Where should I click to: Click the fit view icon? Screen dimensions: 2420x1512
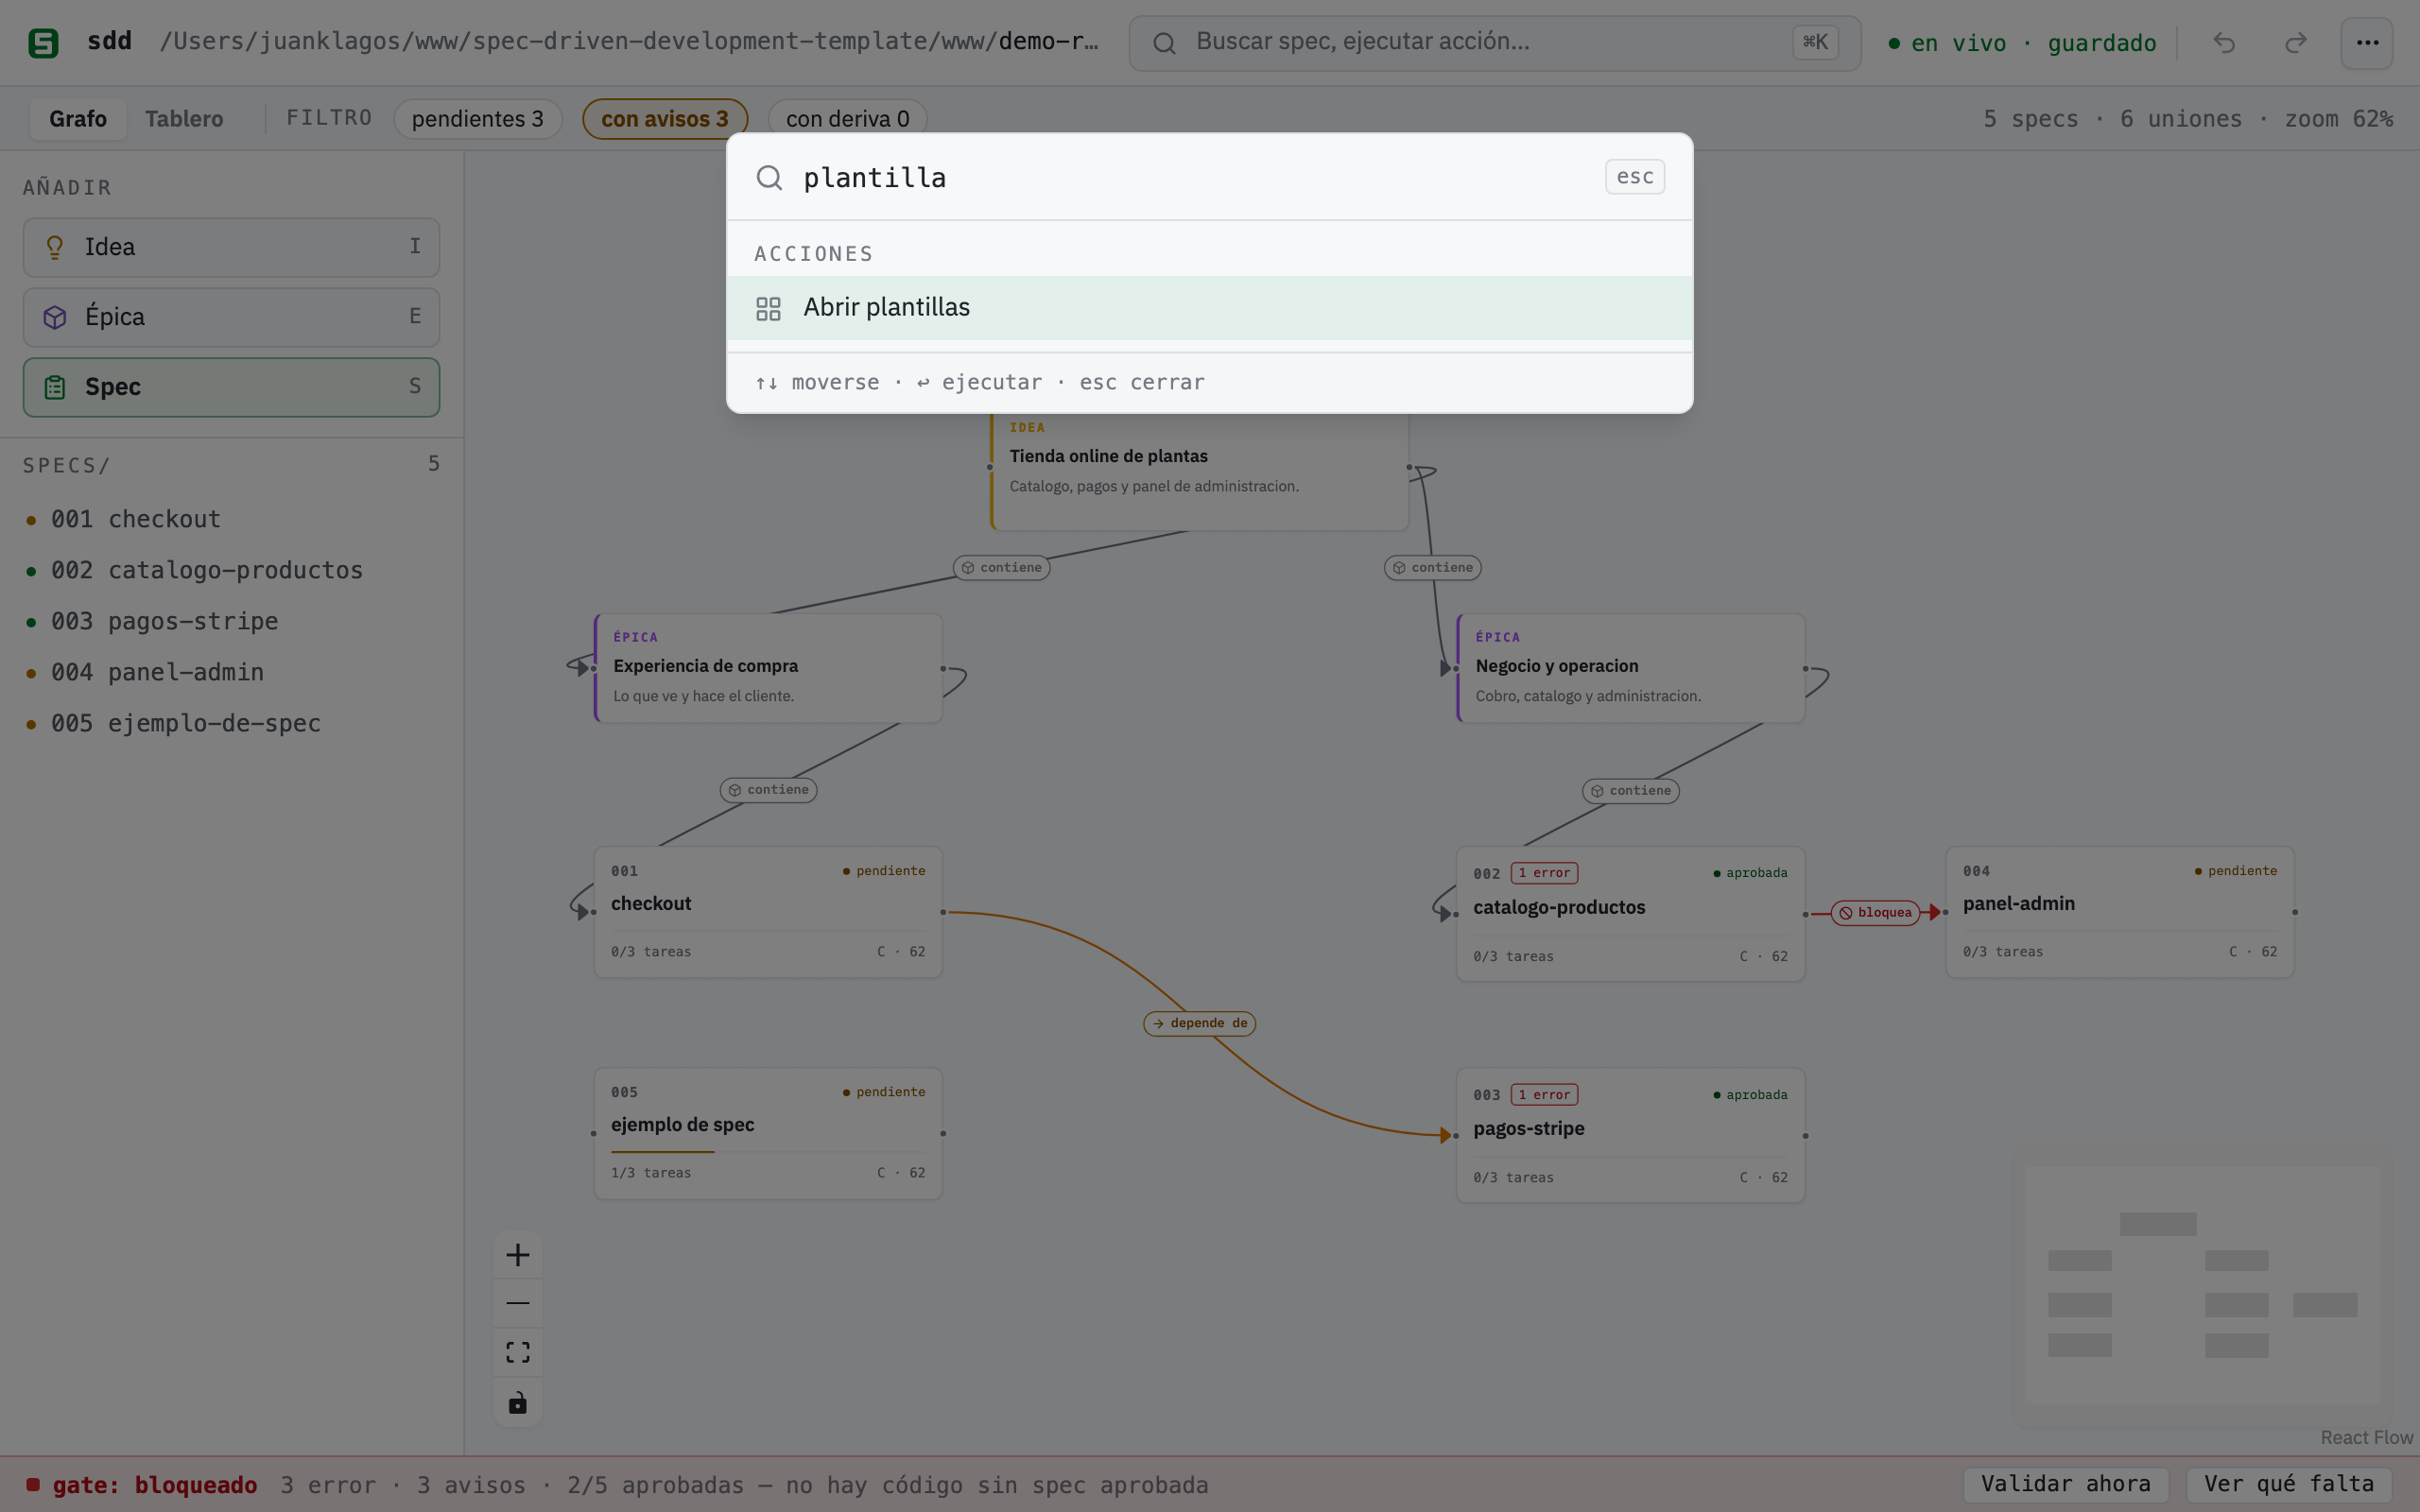(518, 1352)
